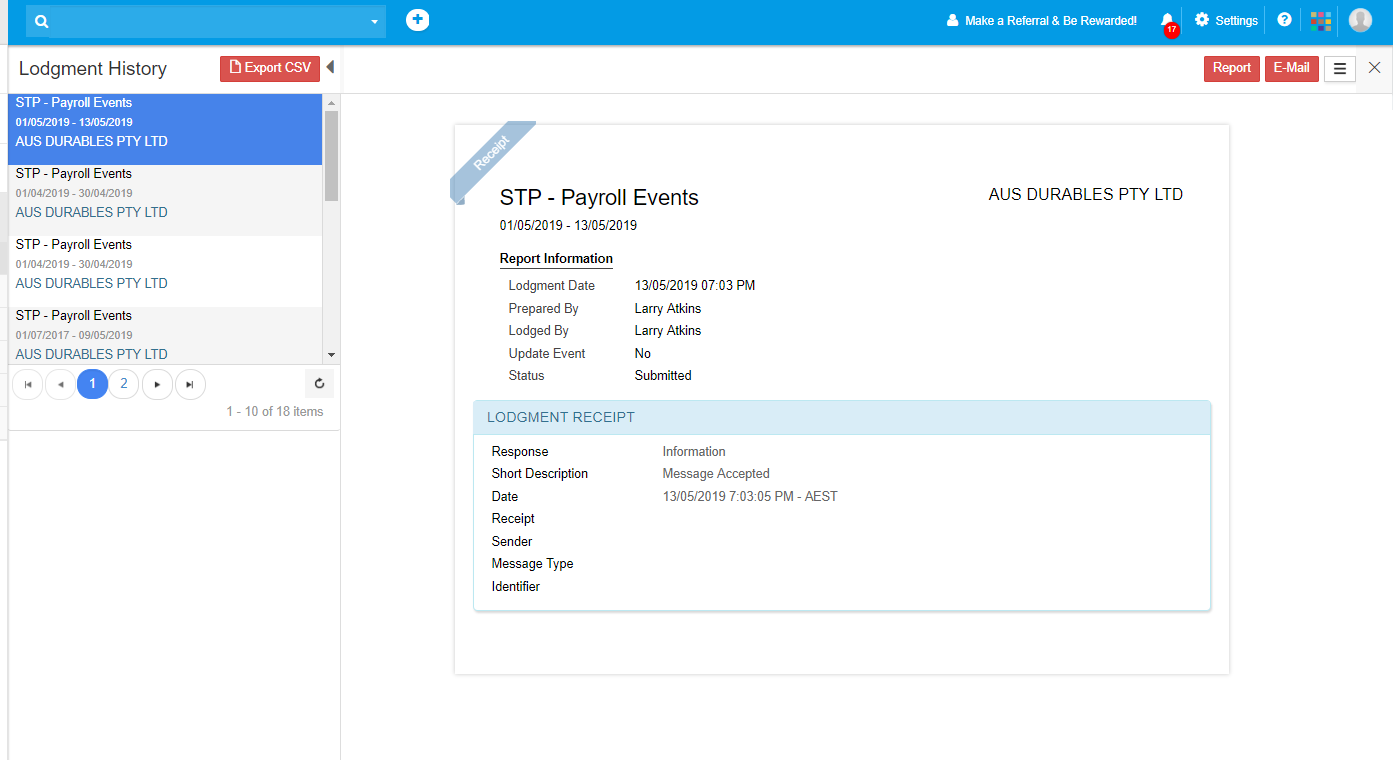Open the user profile avatar
The height and width of the screenshot is (760, 1394).
click(1360, 21)
